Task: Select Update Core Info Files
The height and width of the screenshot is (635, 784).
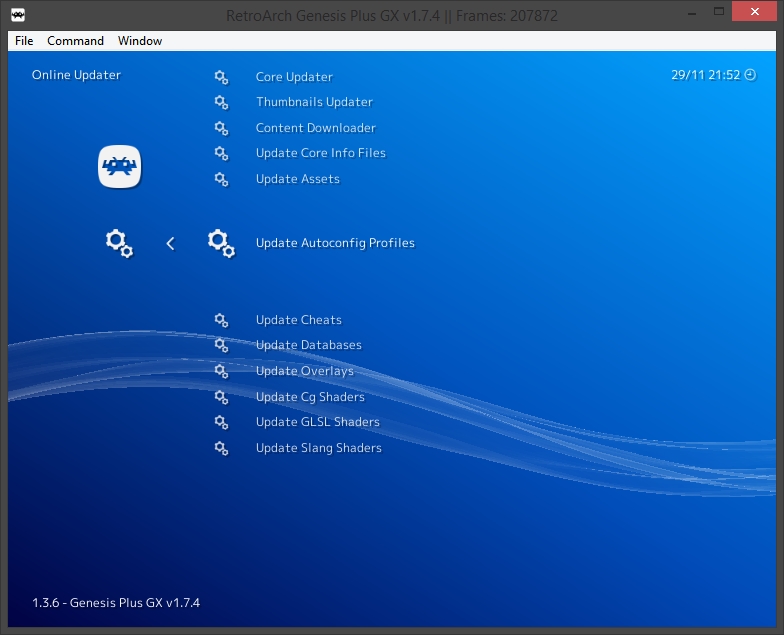Action: tap(320, 153)
